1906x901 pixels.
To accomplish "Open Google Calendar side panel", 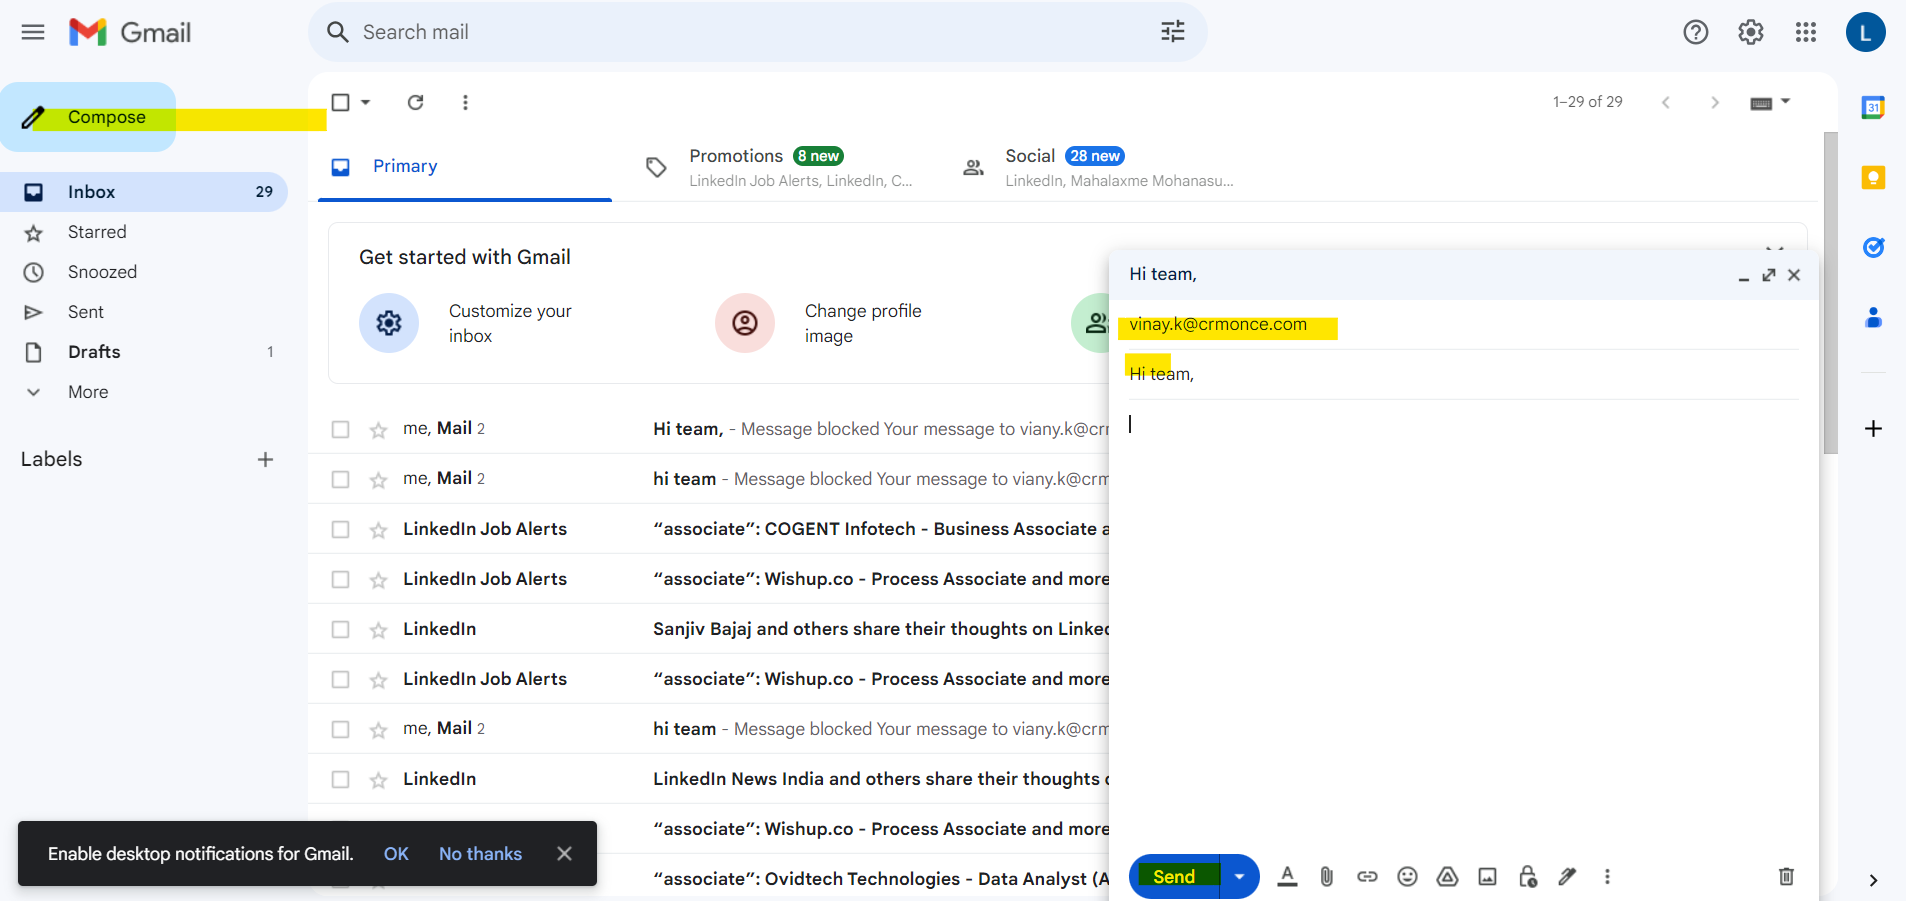I will (1873, 107).
